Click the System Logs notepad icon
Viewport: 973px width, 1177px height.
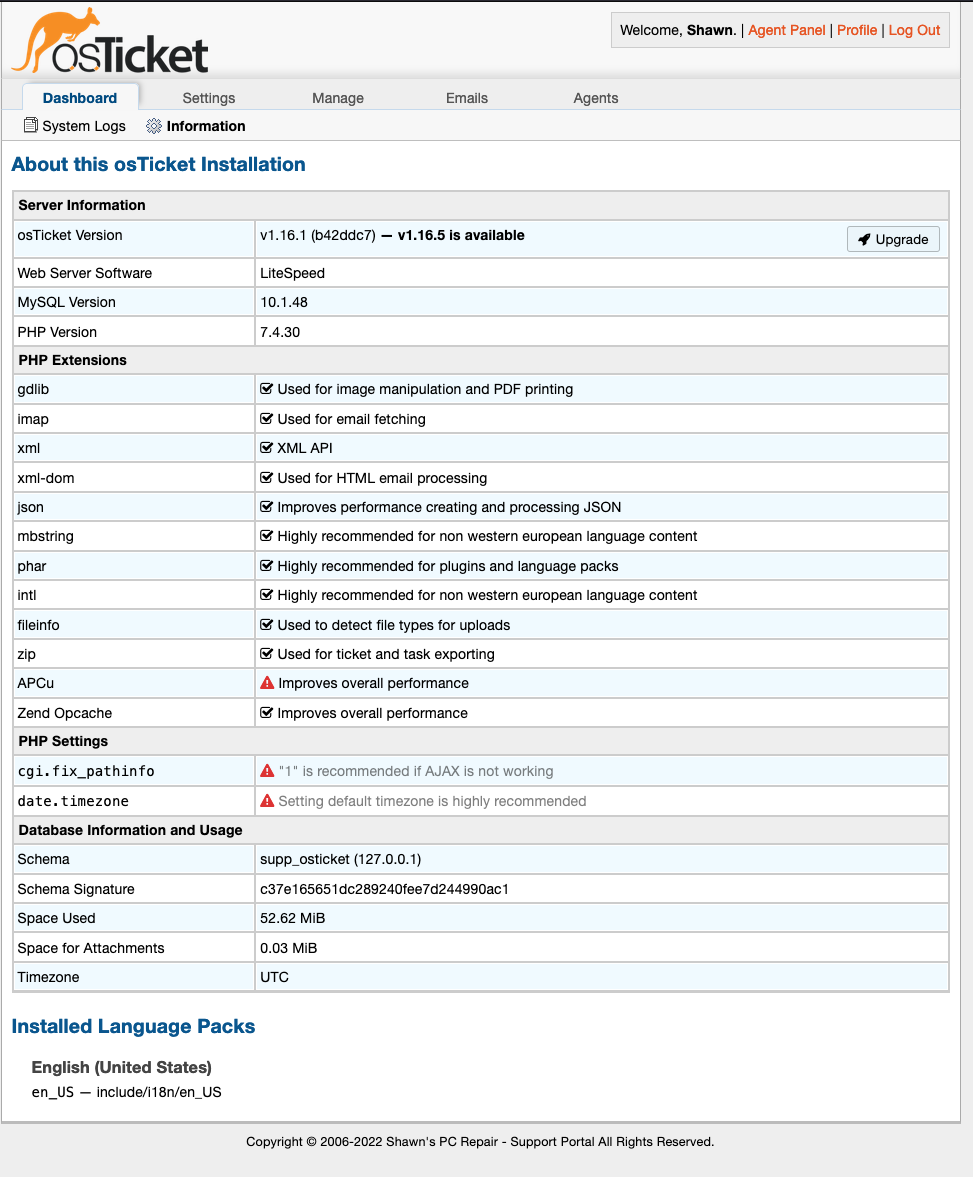click(31, 125)
